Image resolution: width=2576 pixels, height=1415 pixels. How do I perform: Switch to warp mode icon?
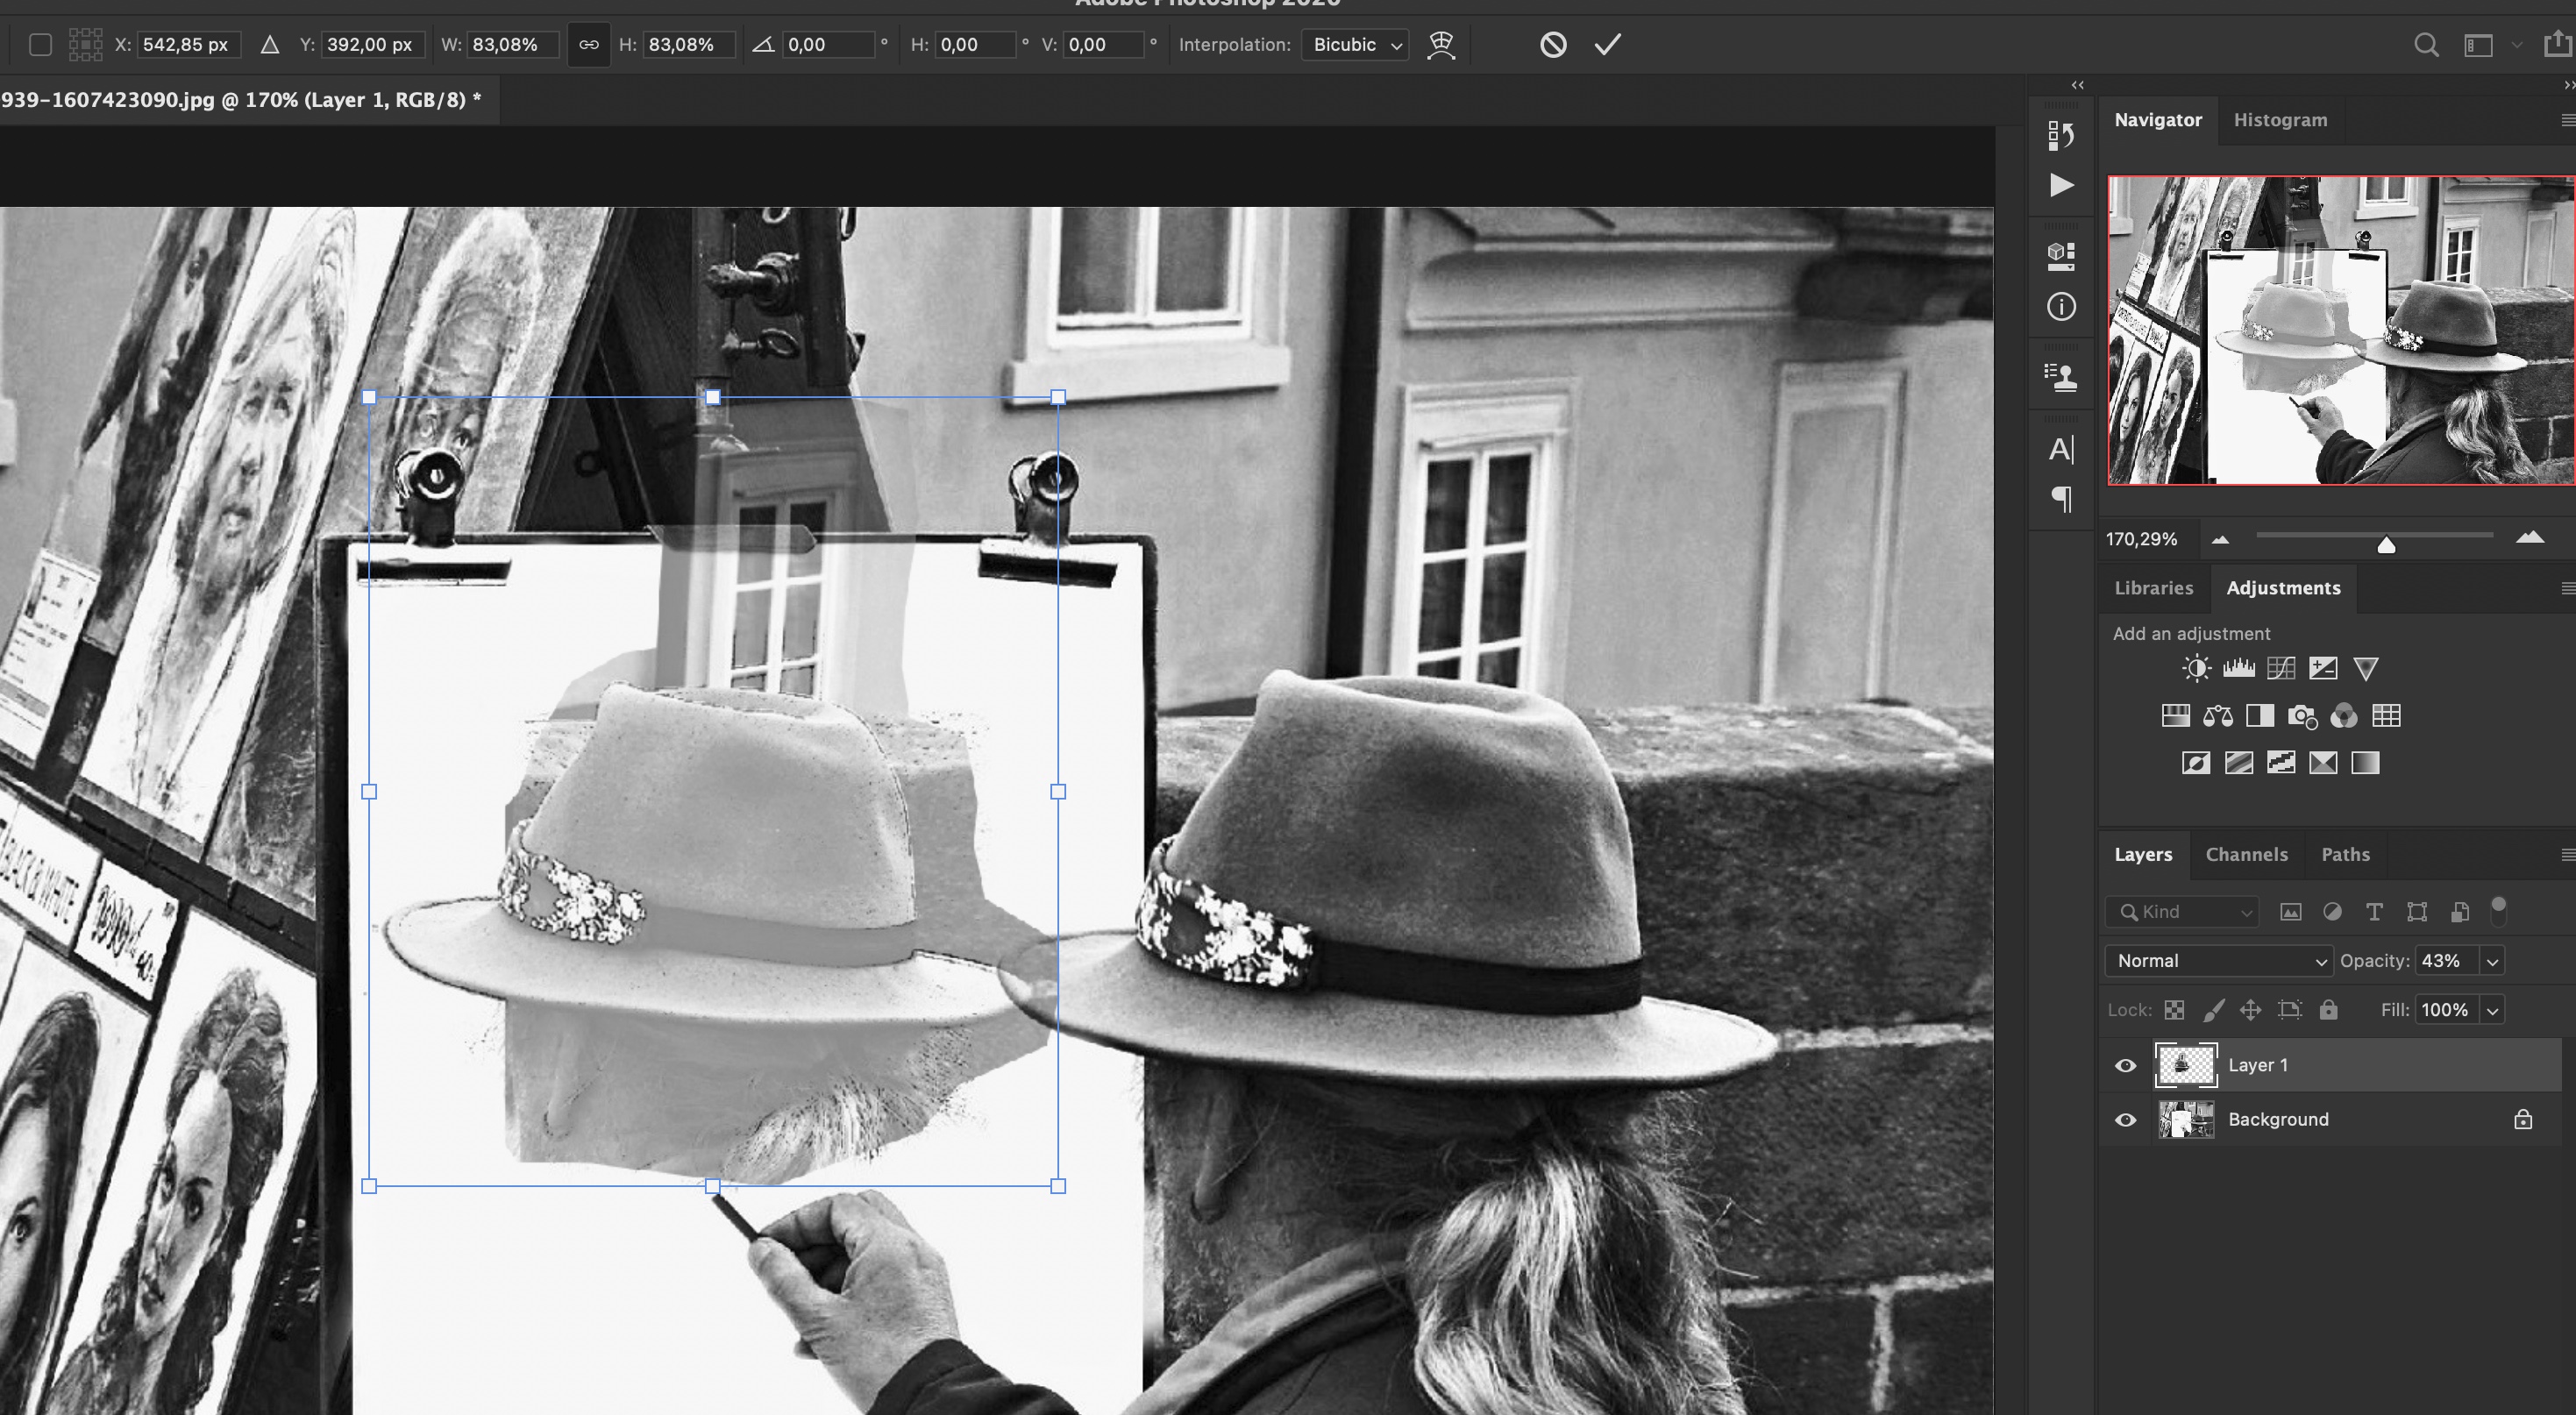tap(1440, 44)
